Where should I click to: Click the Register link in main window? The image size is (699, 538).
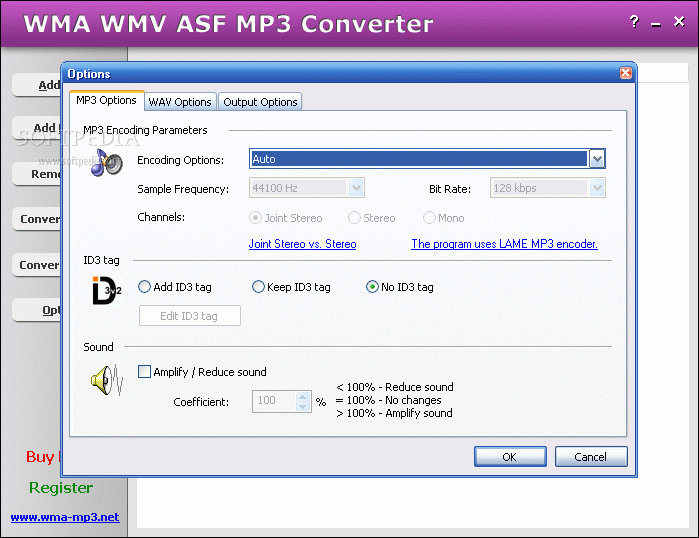tap(61, 488)
